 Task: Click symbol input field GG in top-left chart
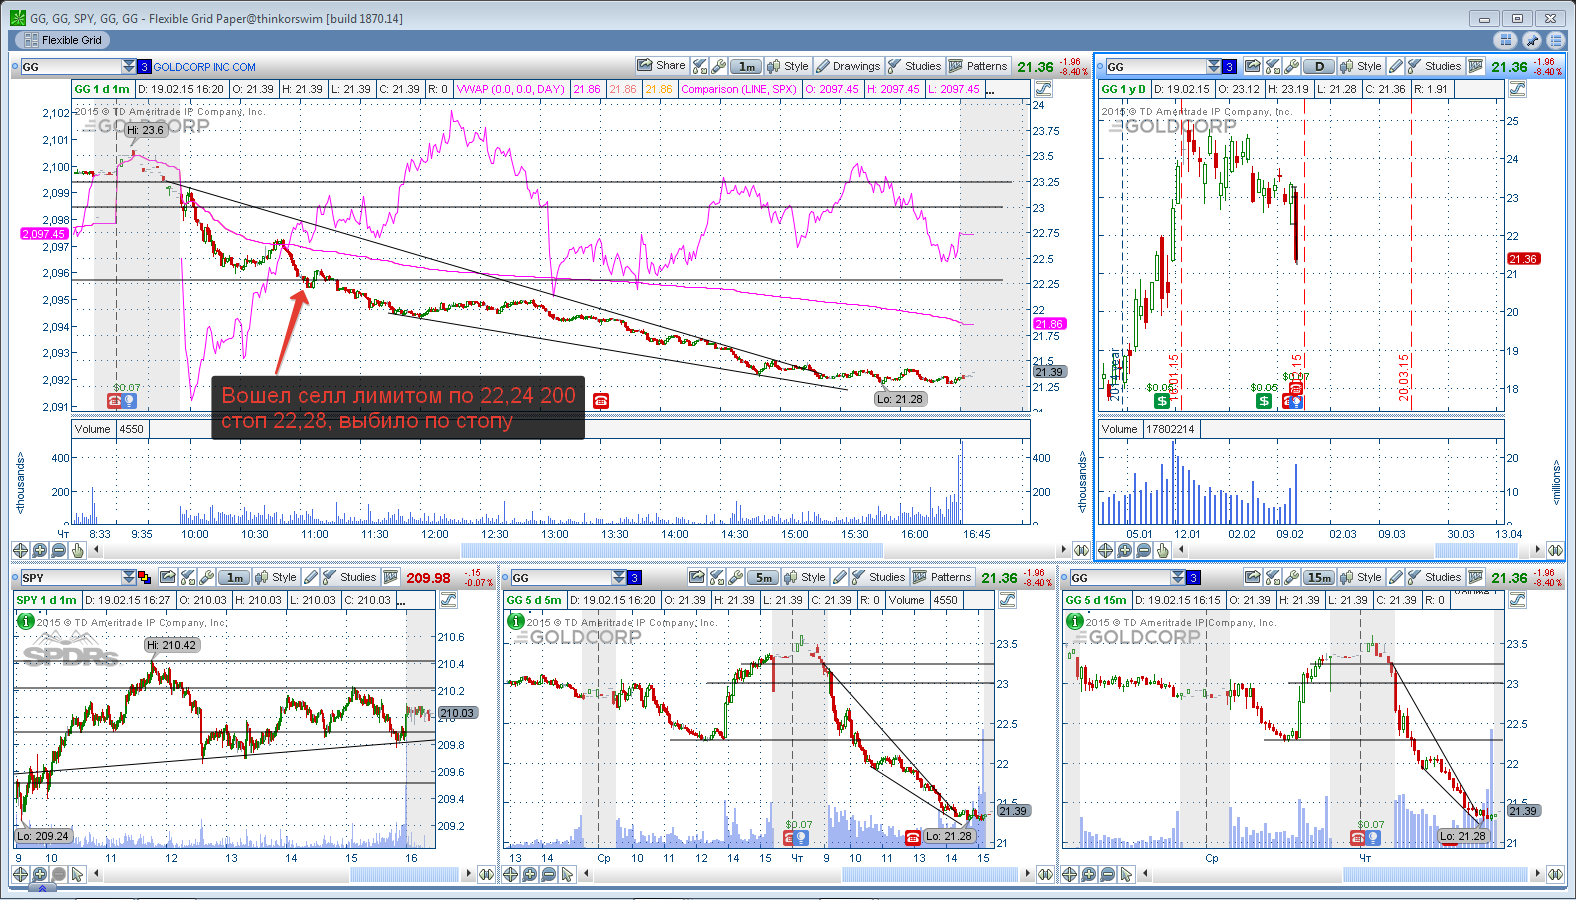pyautogui.click(x=70, y=67)
